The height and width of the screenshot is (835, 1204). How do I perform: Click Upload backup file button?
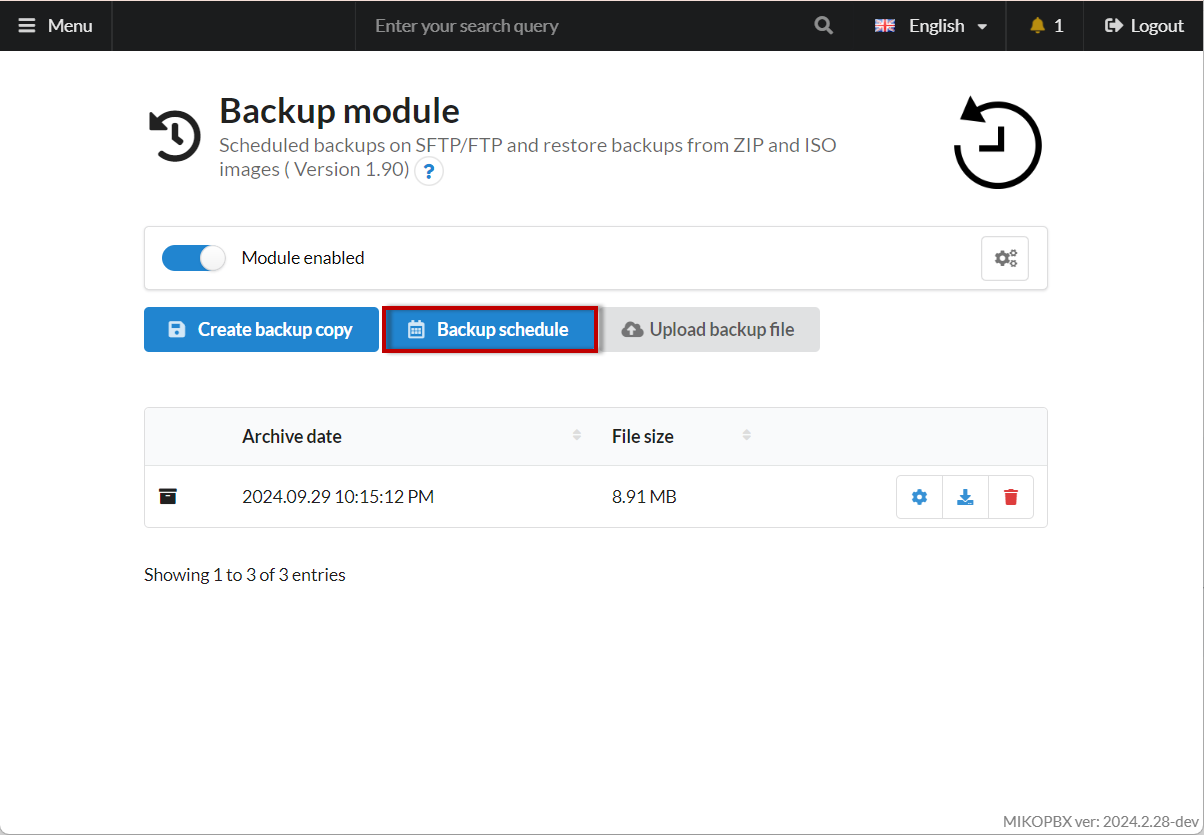(x=709, y=329)
